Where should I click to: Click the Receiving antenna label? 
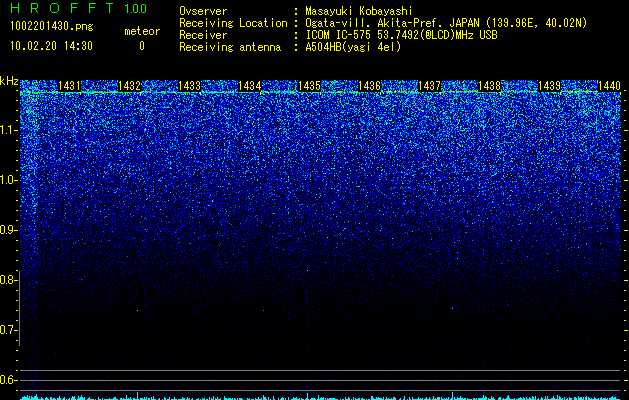230,47
